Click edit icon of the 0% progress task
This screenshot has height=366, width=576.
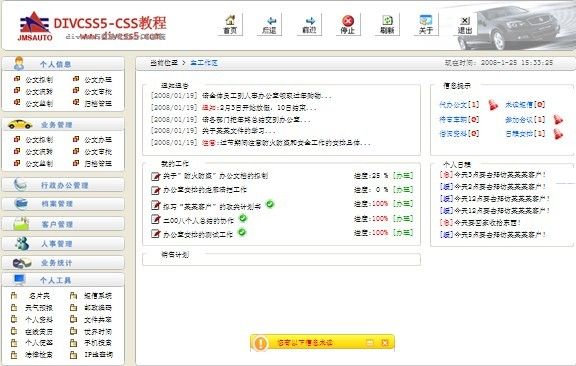156,190
